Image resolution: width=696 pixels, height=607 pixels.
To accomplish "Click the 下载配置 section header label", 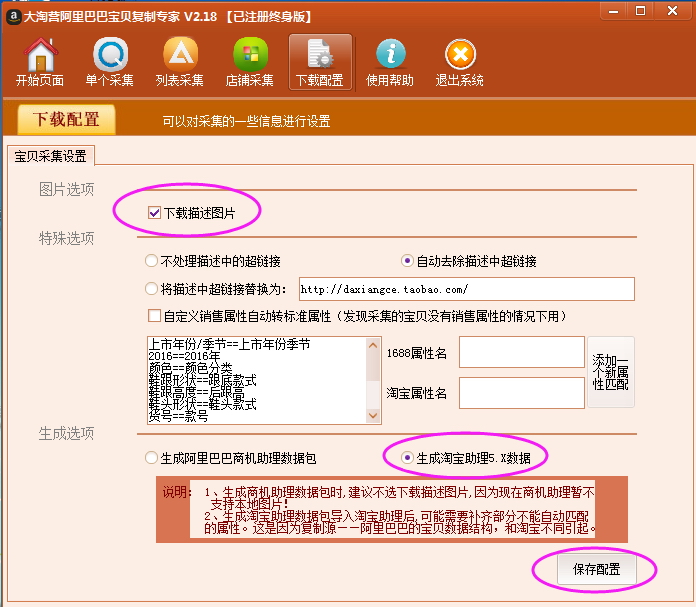I will [x=66, y=119].
